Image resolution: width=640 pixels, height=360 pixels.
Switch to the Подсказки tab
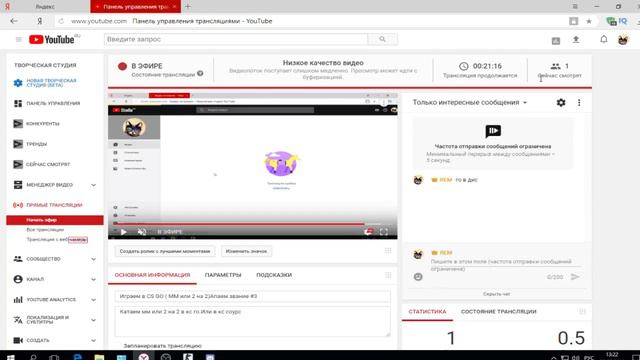pos(274,275)
